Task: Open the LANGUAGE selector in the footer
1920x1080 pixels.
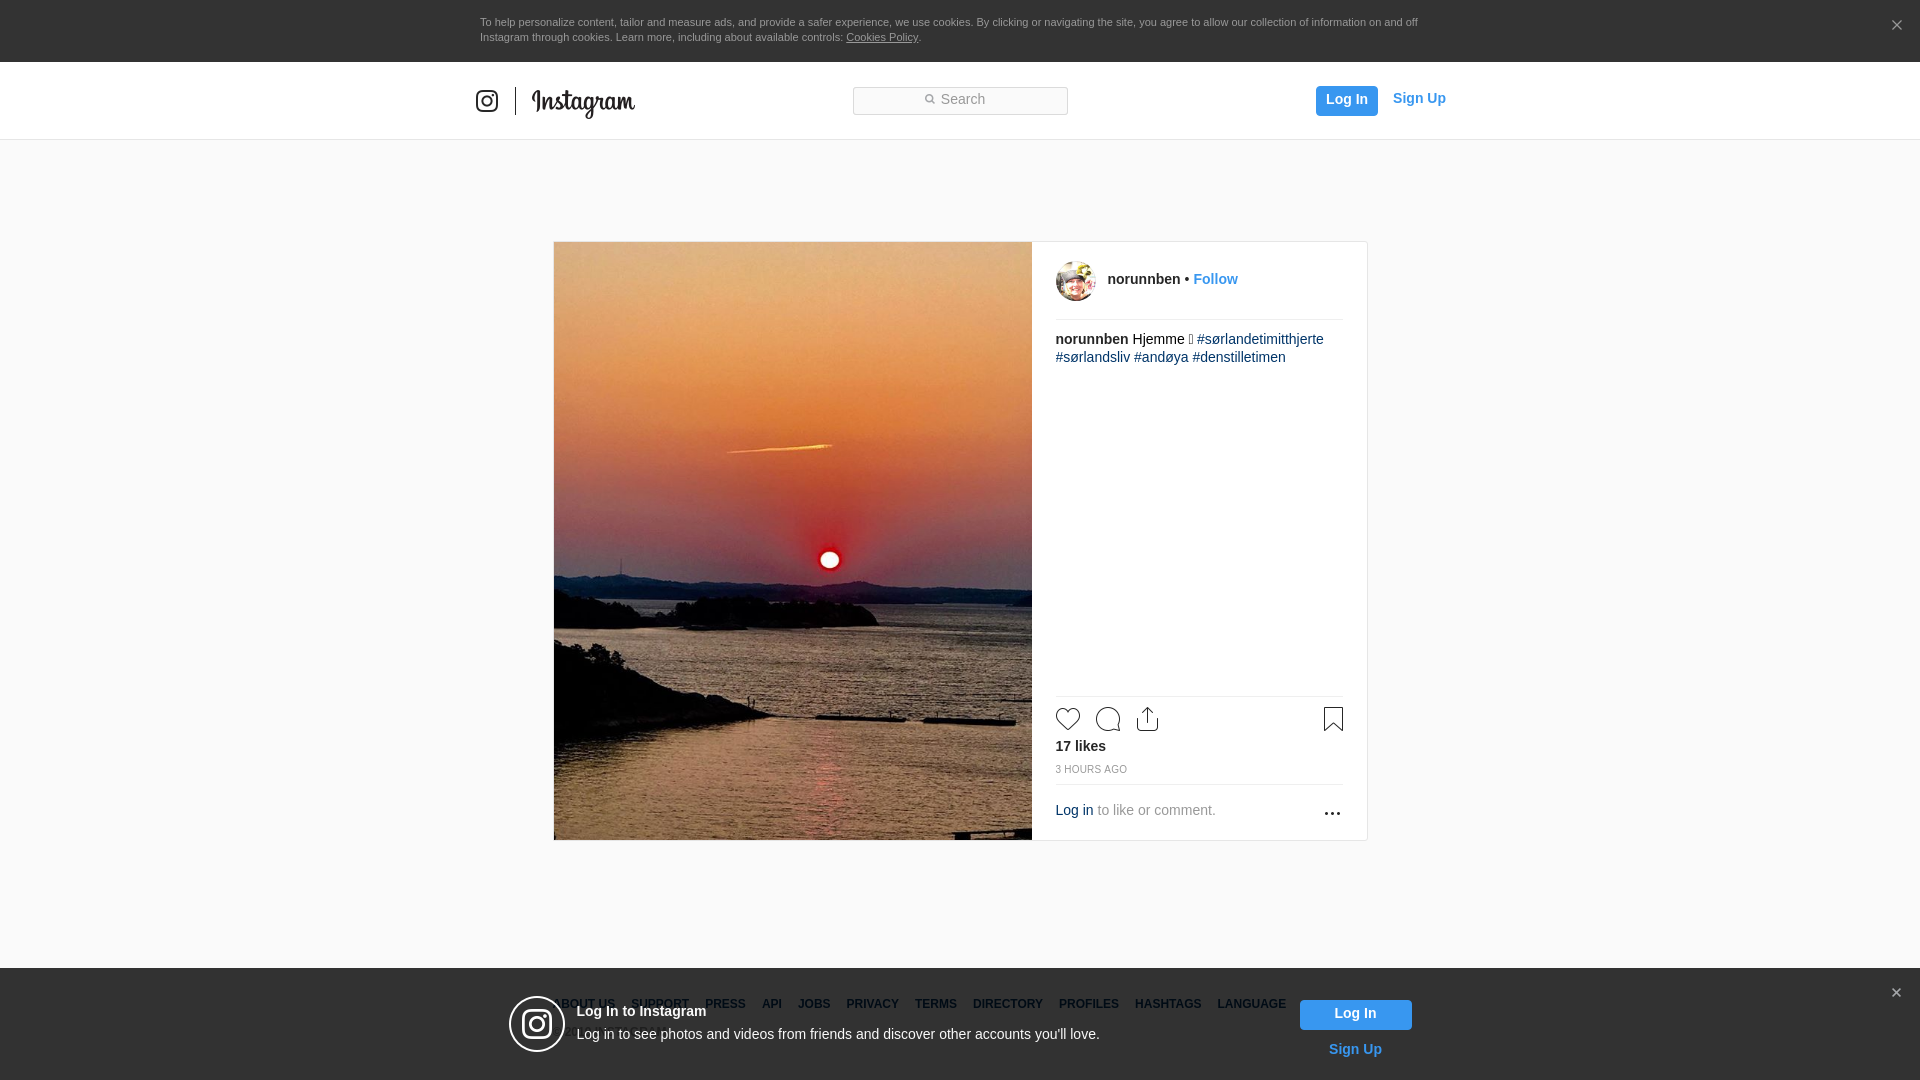Action: click(x=1251, y=1004)
